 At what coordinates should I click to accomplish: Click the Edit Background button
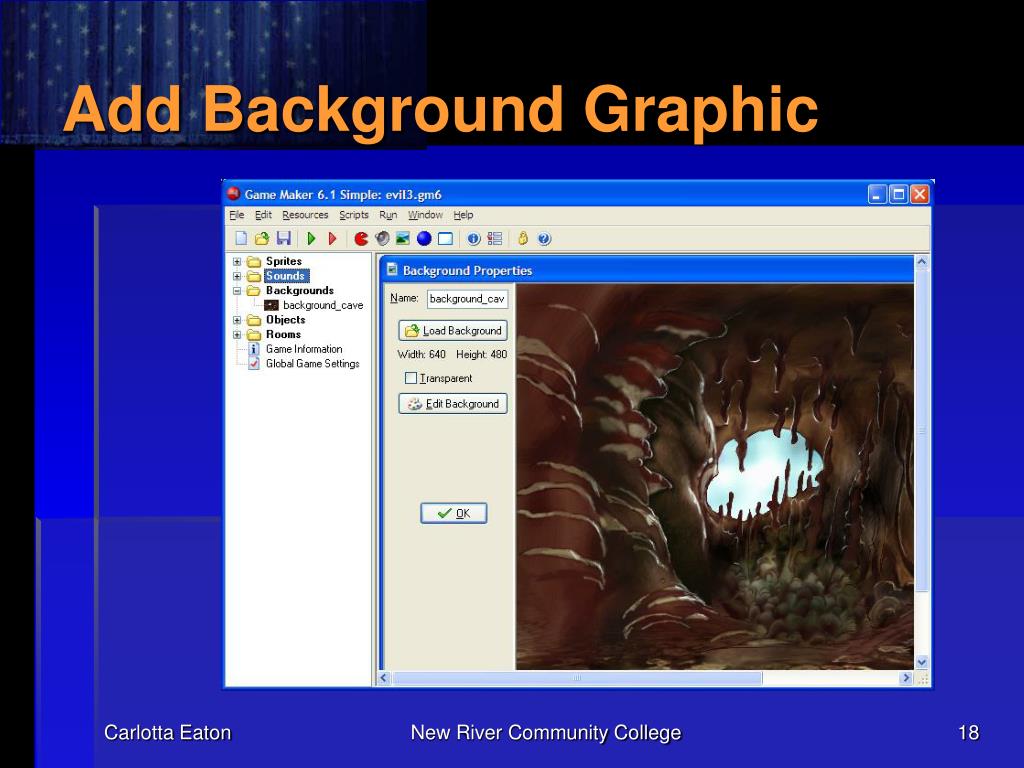tap(453, 404)
